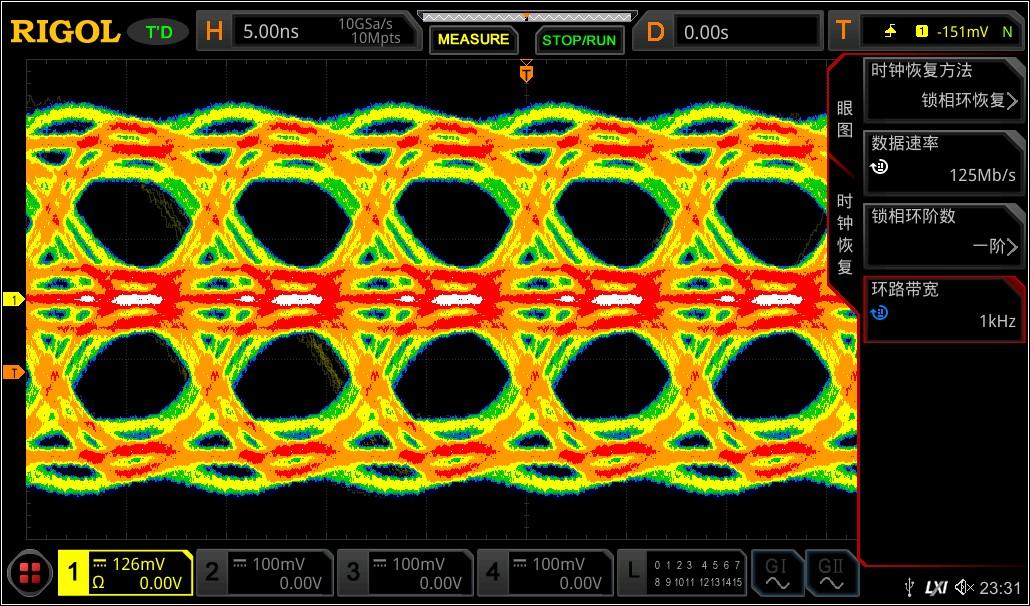Toggle the muted speaker sound icon
Image resolution: width=1030 pixels, height=606 pixels.
coord(964,587)
